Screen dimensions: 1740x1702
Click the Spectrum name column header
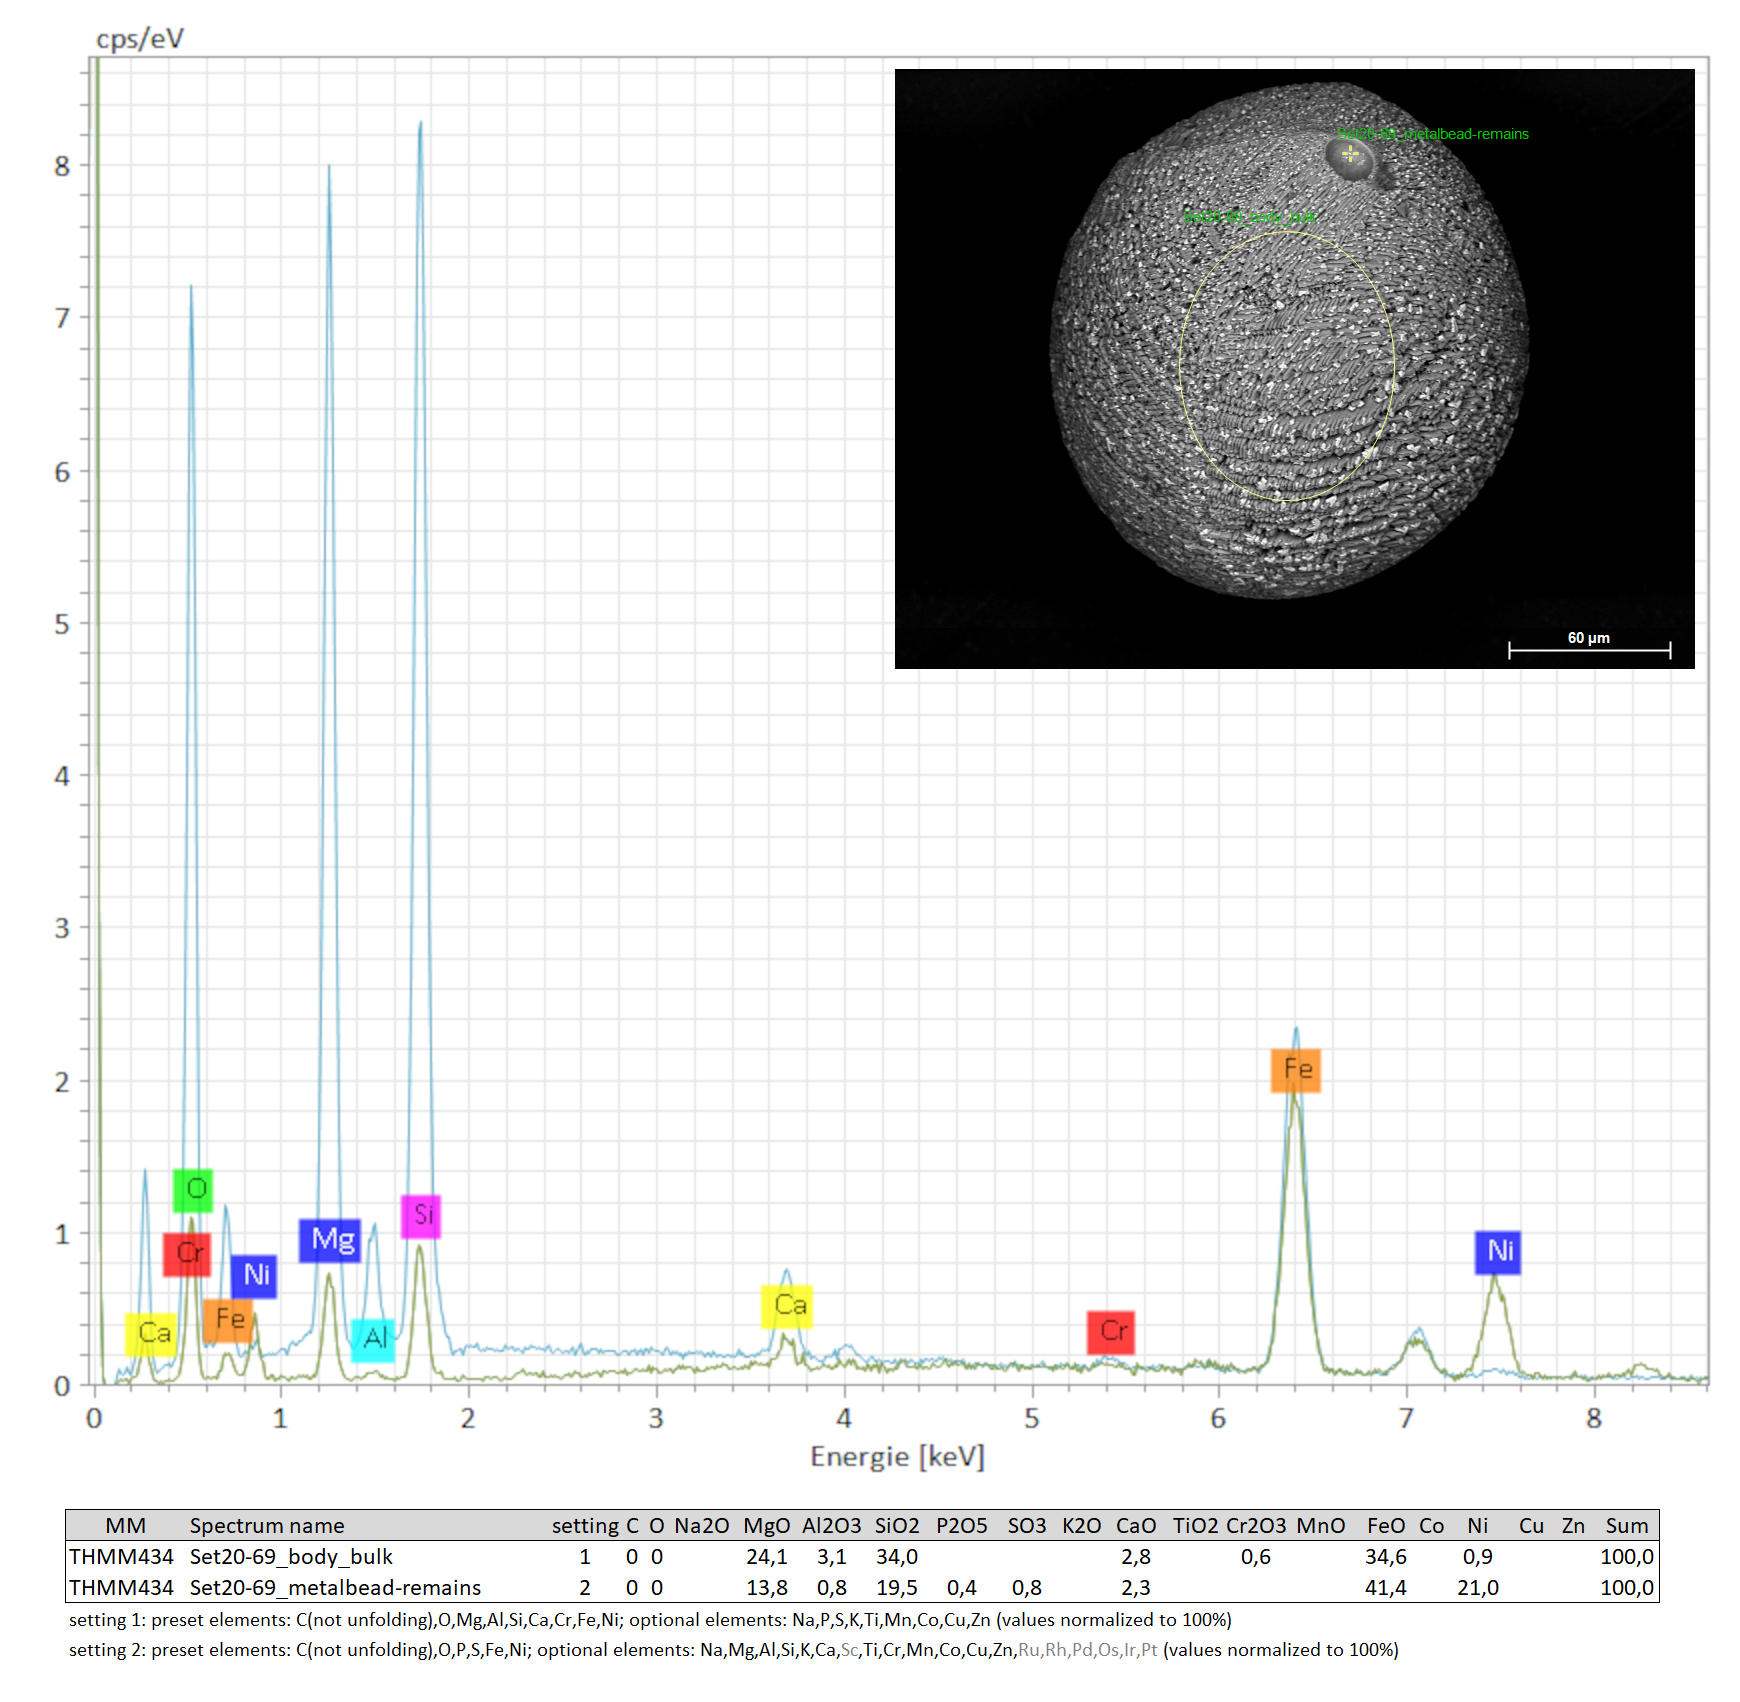tap(267, 1525)
